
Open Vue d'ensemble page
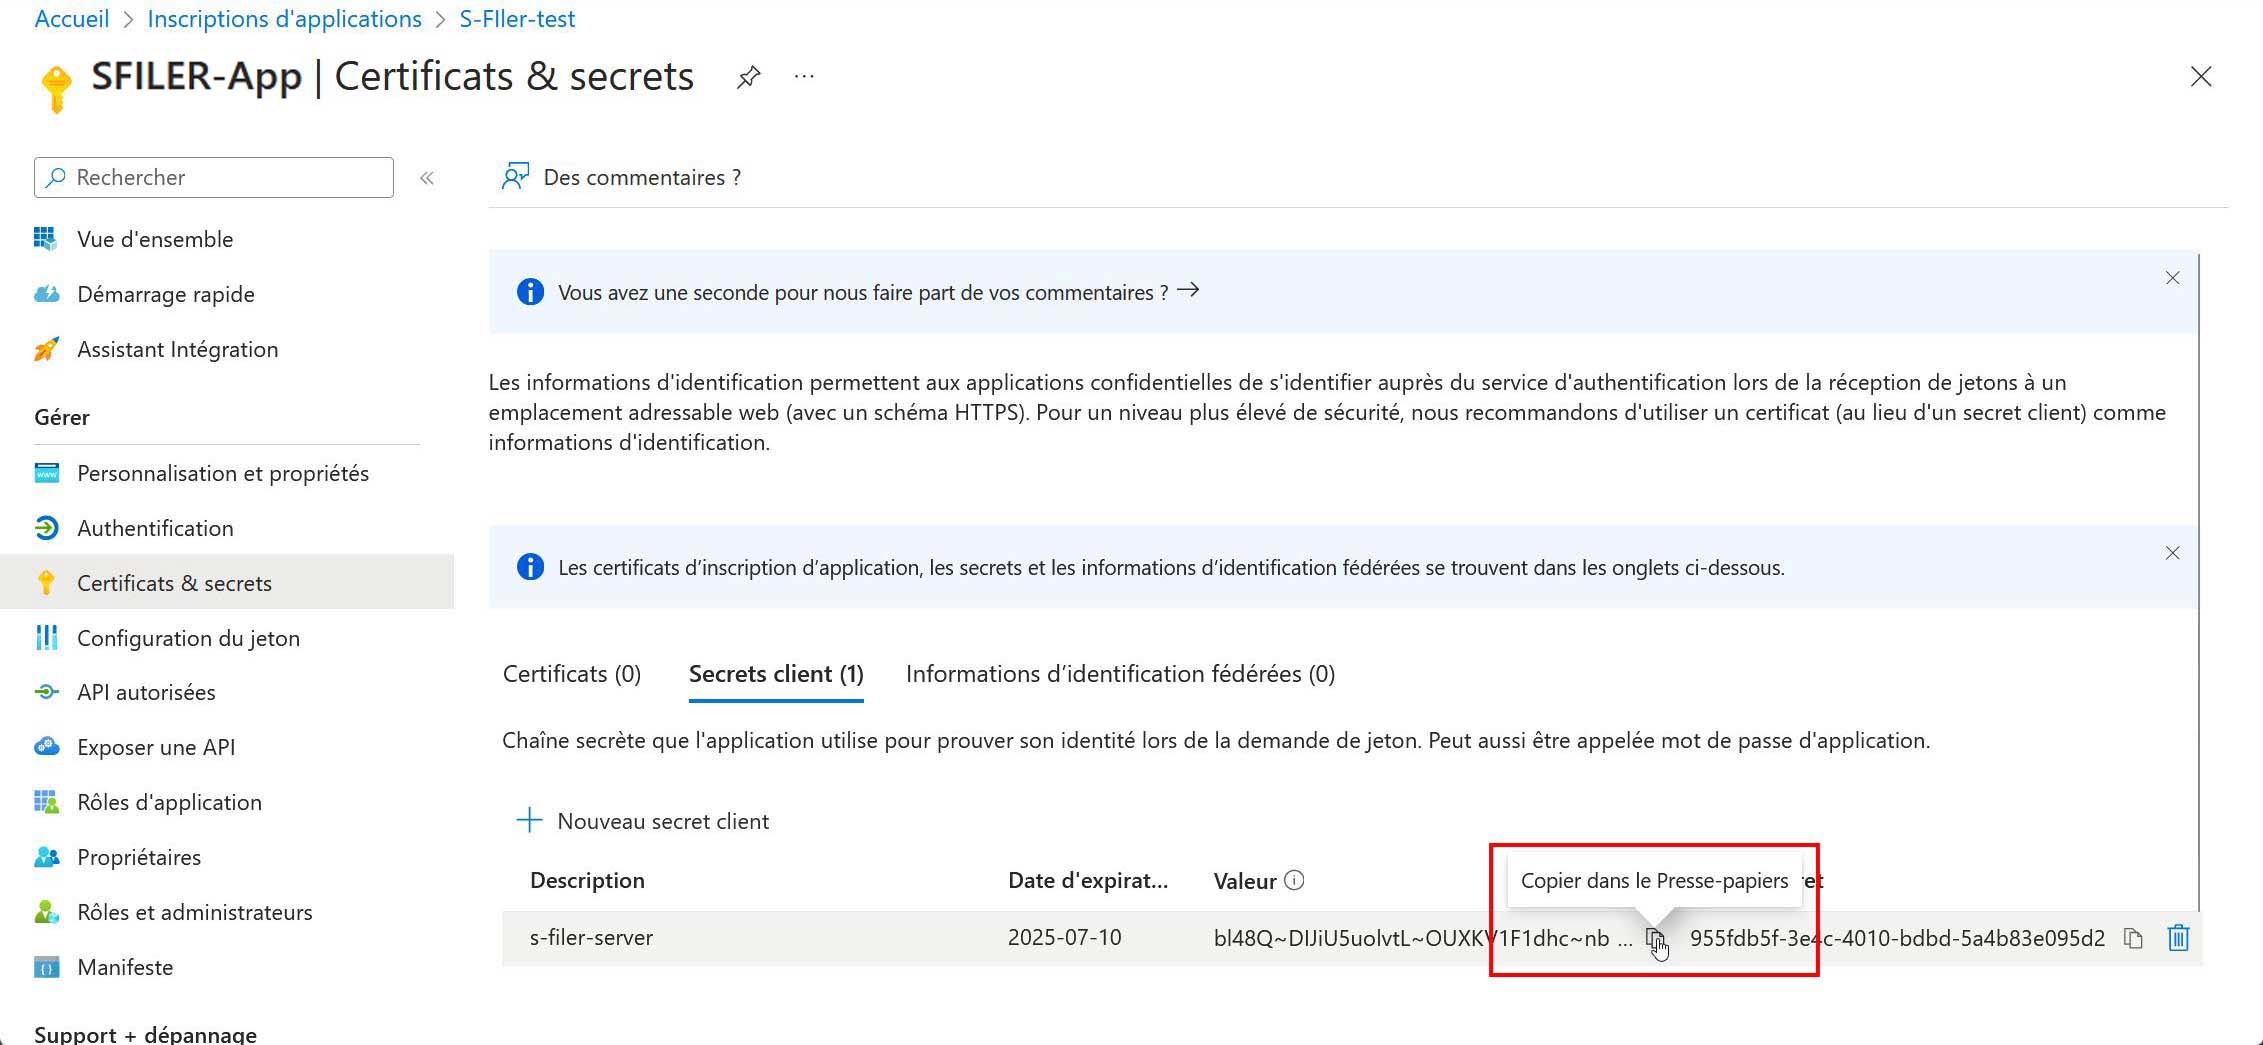coord(155,239)
